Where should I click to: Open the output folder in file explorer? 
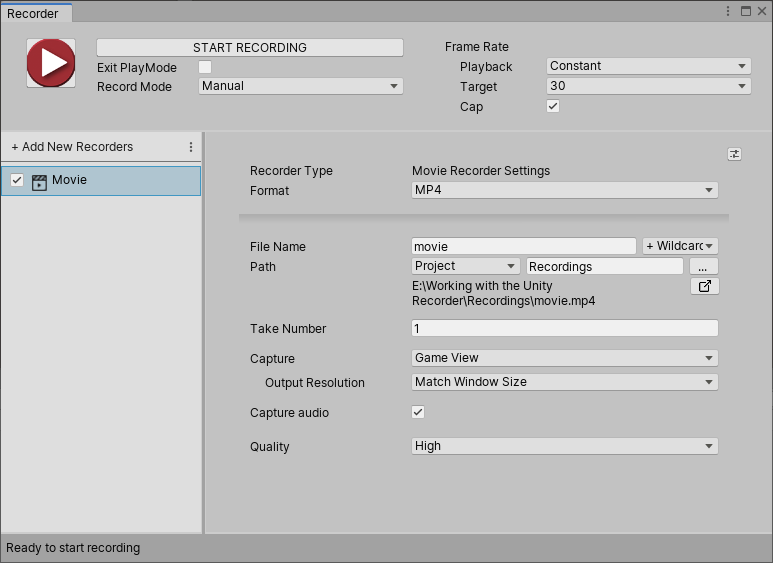click(x=704, y=287)
